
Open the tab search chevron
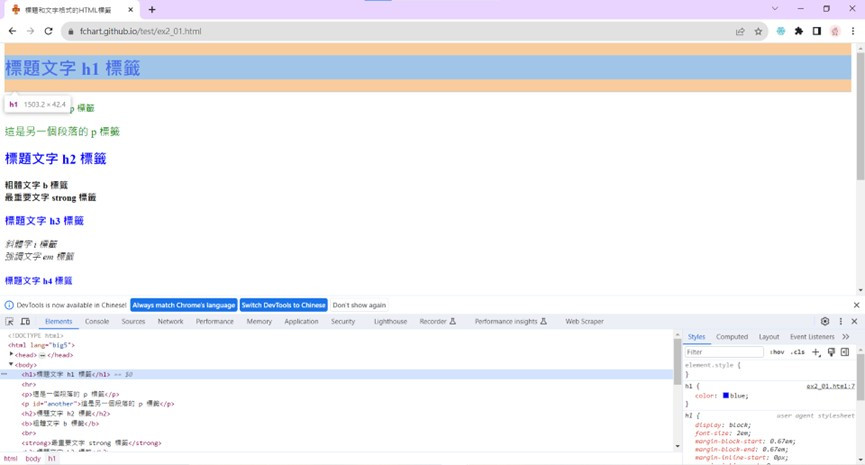775,9
